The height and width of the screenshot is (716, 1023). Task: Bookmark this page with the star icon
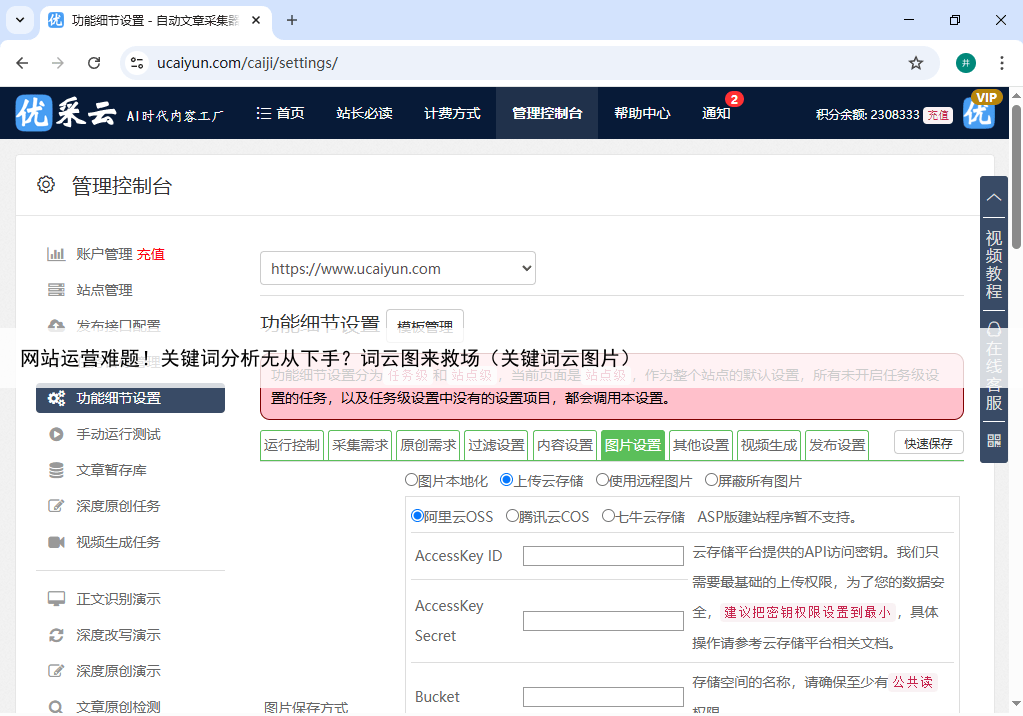coord(915,63)
